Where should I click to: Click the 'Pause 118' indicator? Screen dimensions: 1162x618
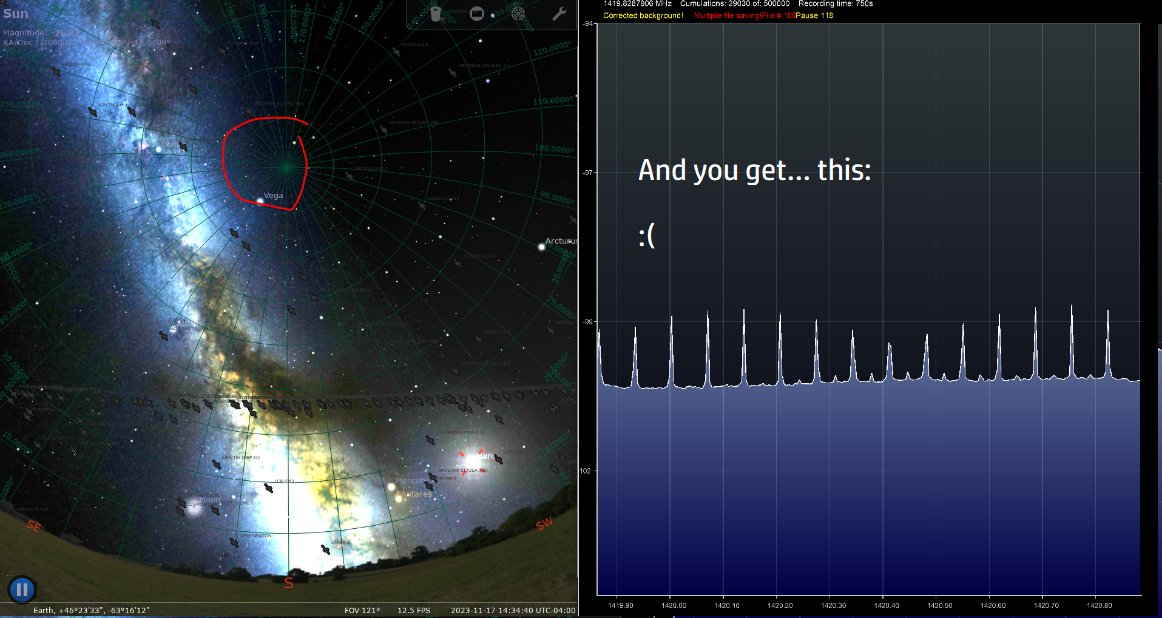(x=814, y=15)
